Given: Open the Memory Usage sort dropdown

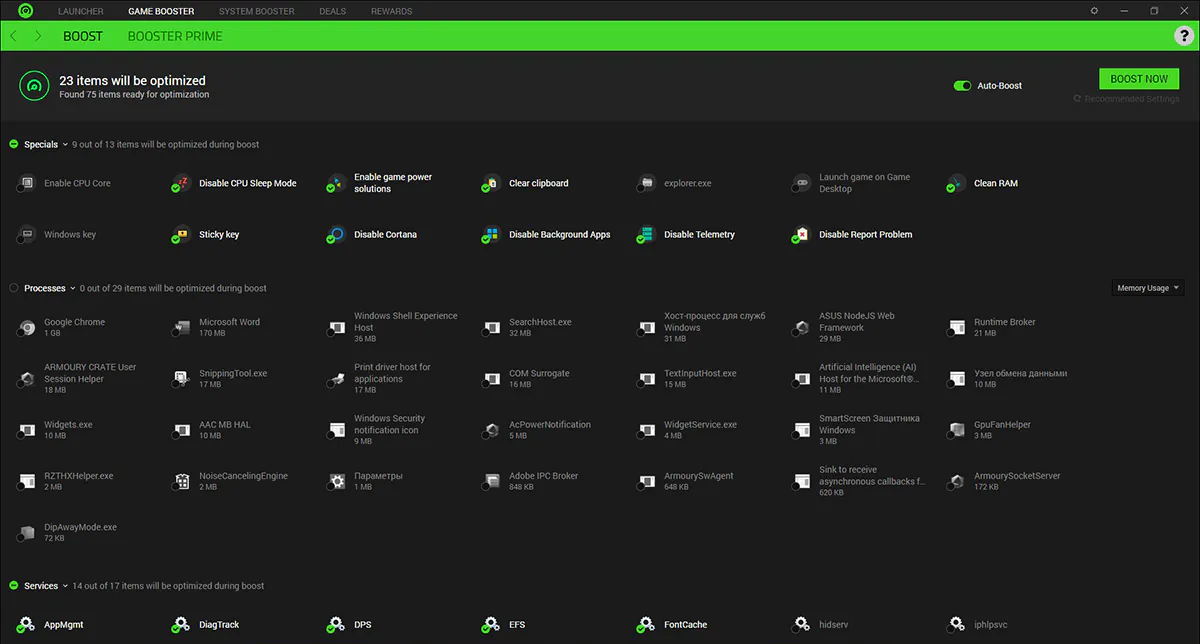Looking at the screenshot, I should coord(1148,288).
